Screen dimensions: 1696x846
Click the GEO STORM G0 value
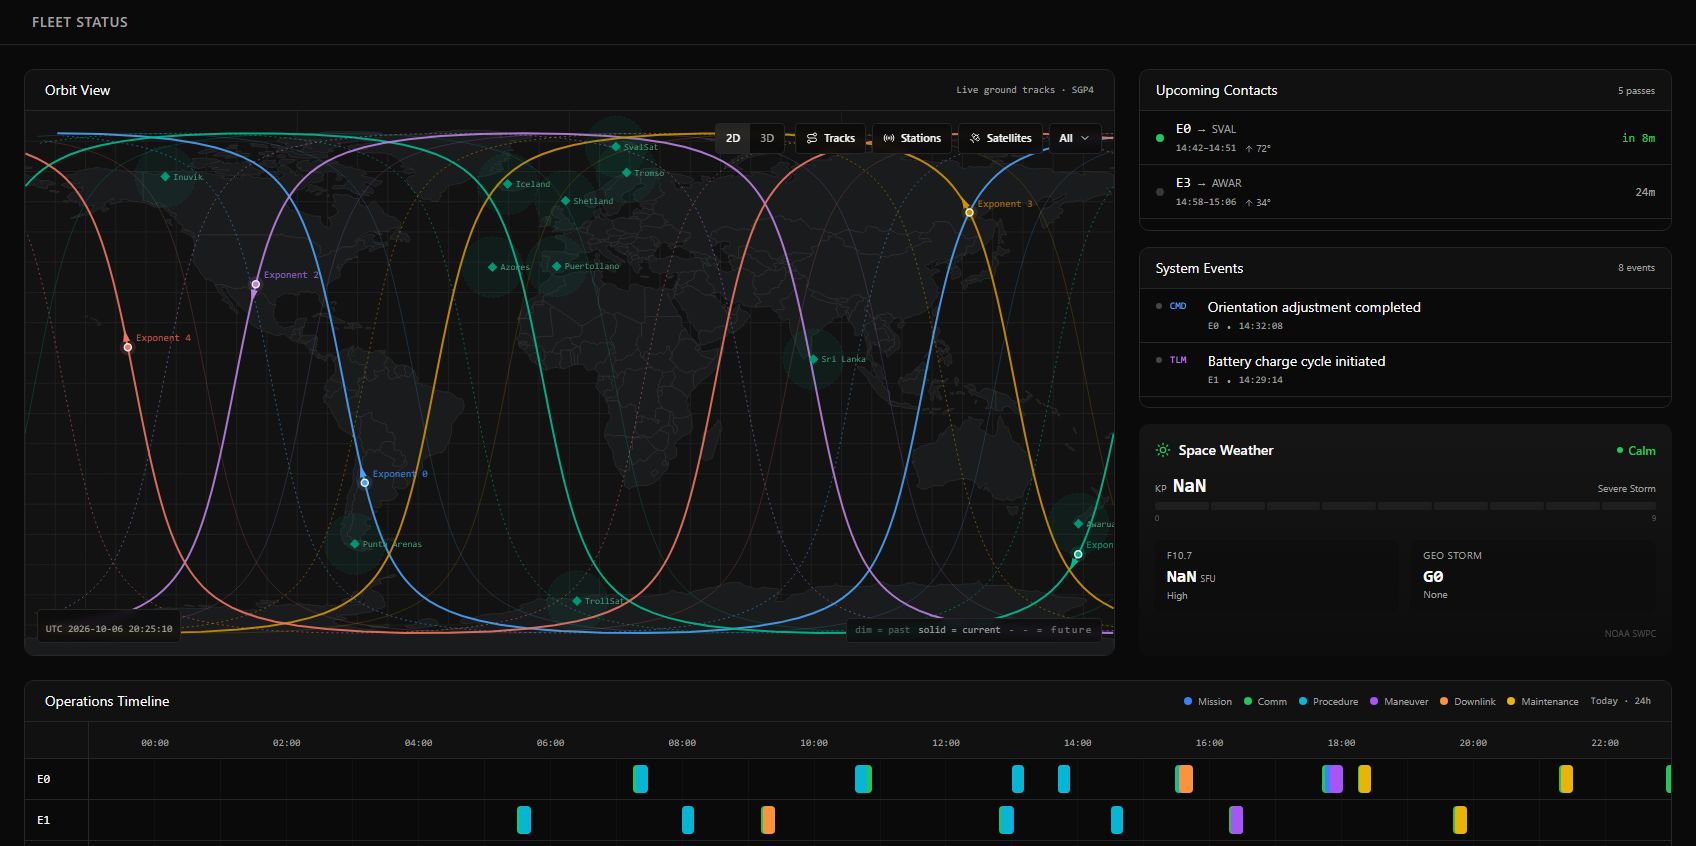coord(1433,577)
